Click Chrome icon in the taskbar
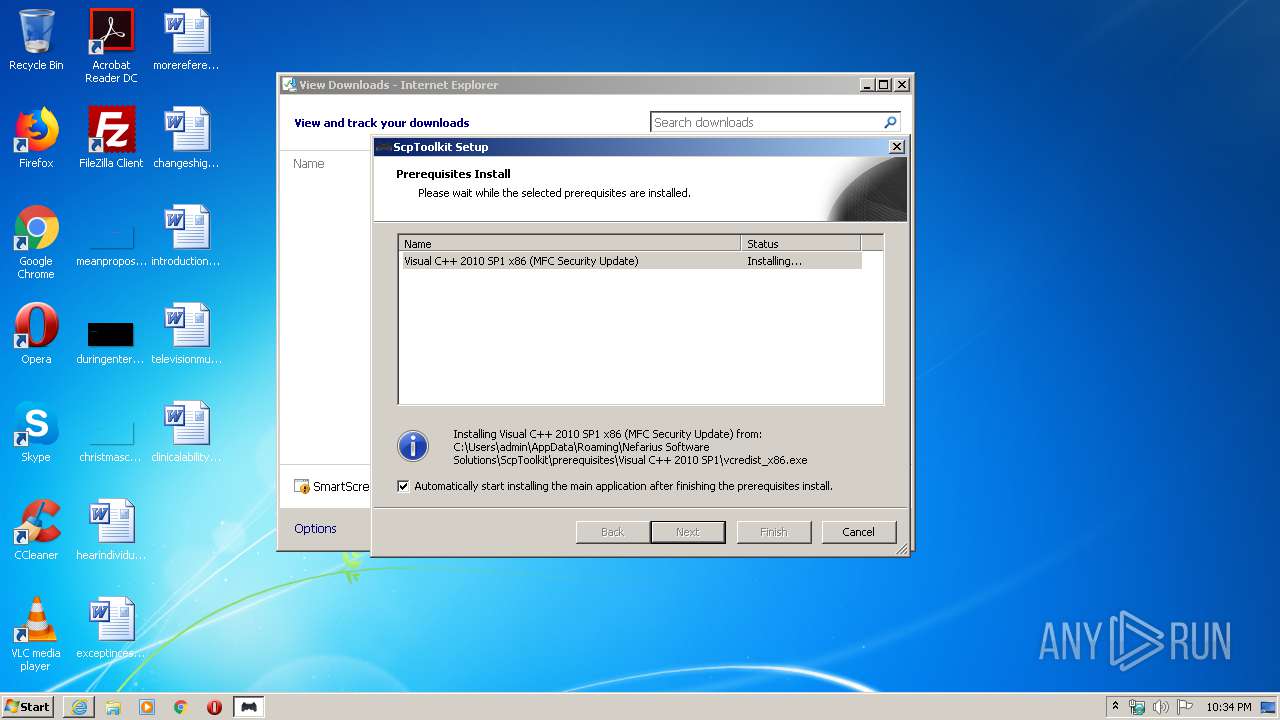 (x=181, y=707)
